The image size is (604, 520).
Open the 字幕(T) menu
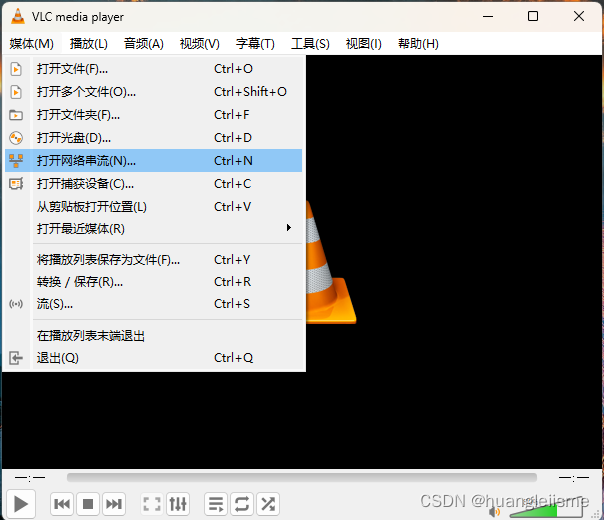(255, 44)
